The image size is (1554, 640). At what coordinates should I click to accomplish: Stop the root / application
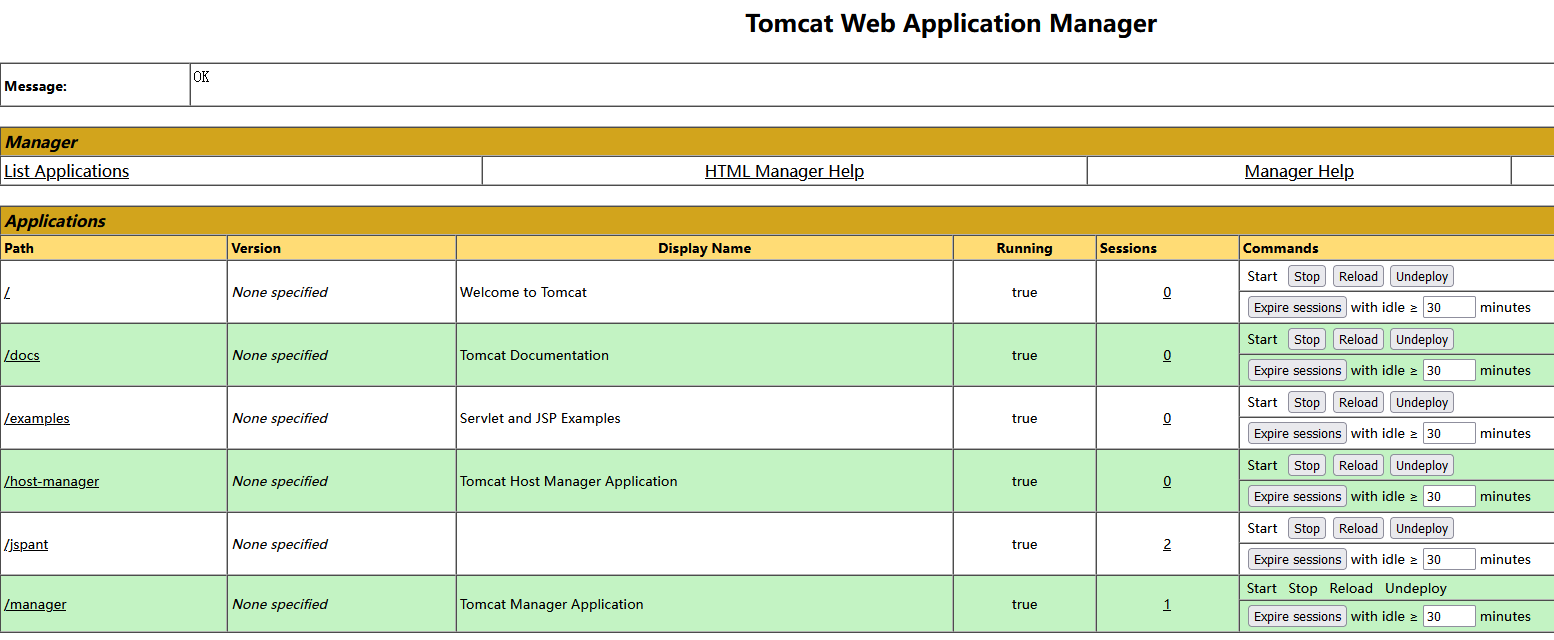tap(1307, 276)
